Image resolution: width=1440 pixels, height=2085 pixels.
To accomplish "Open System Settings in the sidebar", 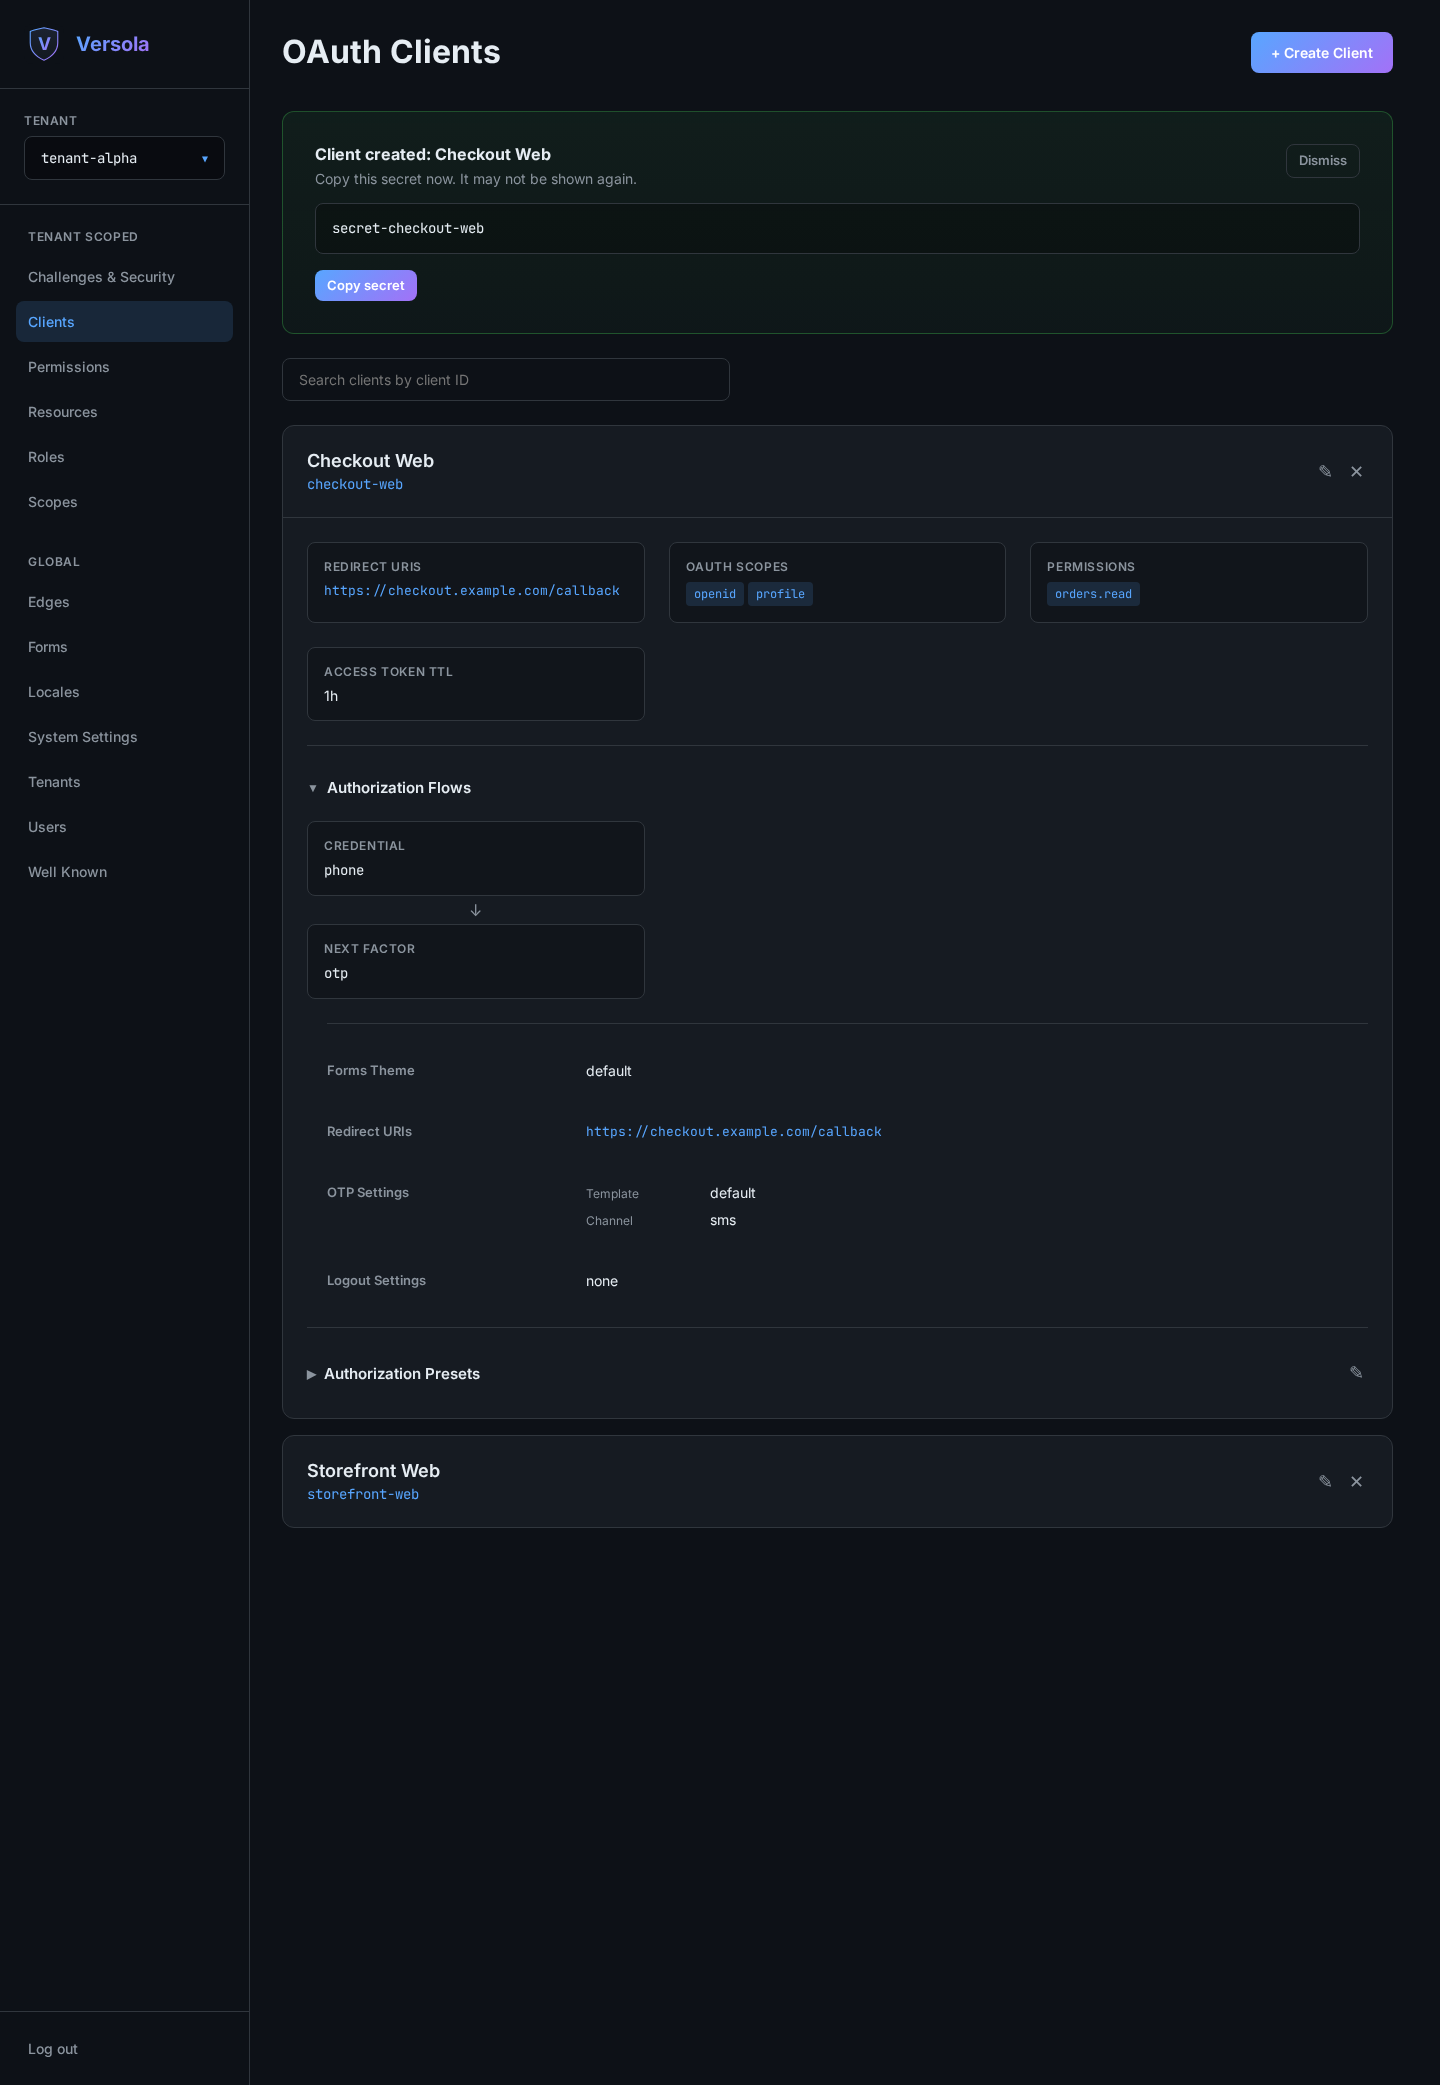I will pyautogui.click(x=124, y=737).
